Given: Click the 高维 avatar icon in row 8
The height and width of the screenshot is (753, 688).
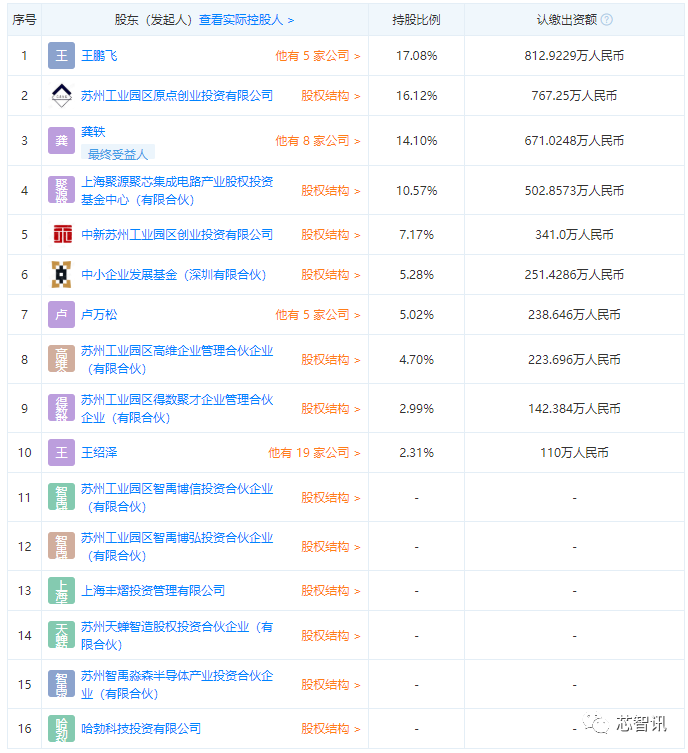Looking at the screenshot, I should pos(61,359).
